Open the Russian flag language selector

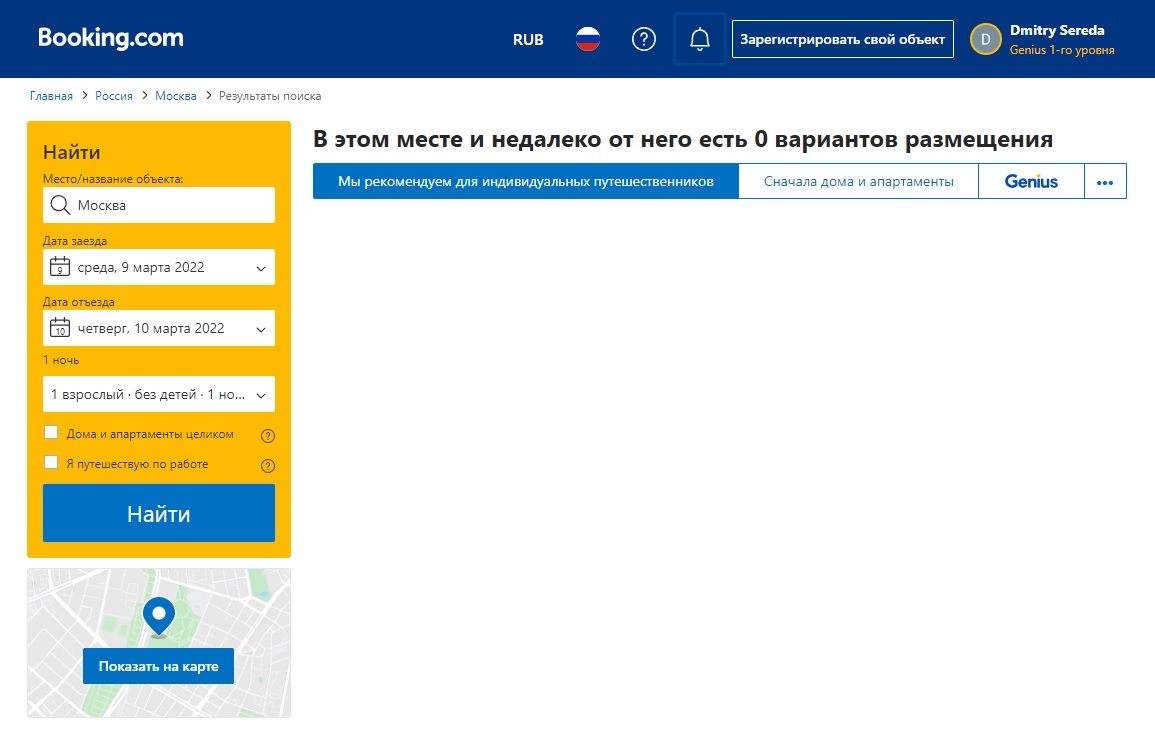pyautogui.click(x=588, y=39)
